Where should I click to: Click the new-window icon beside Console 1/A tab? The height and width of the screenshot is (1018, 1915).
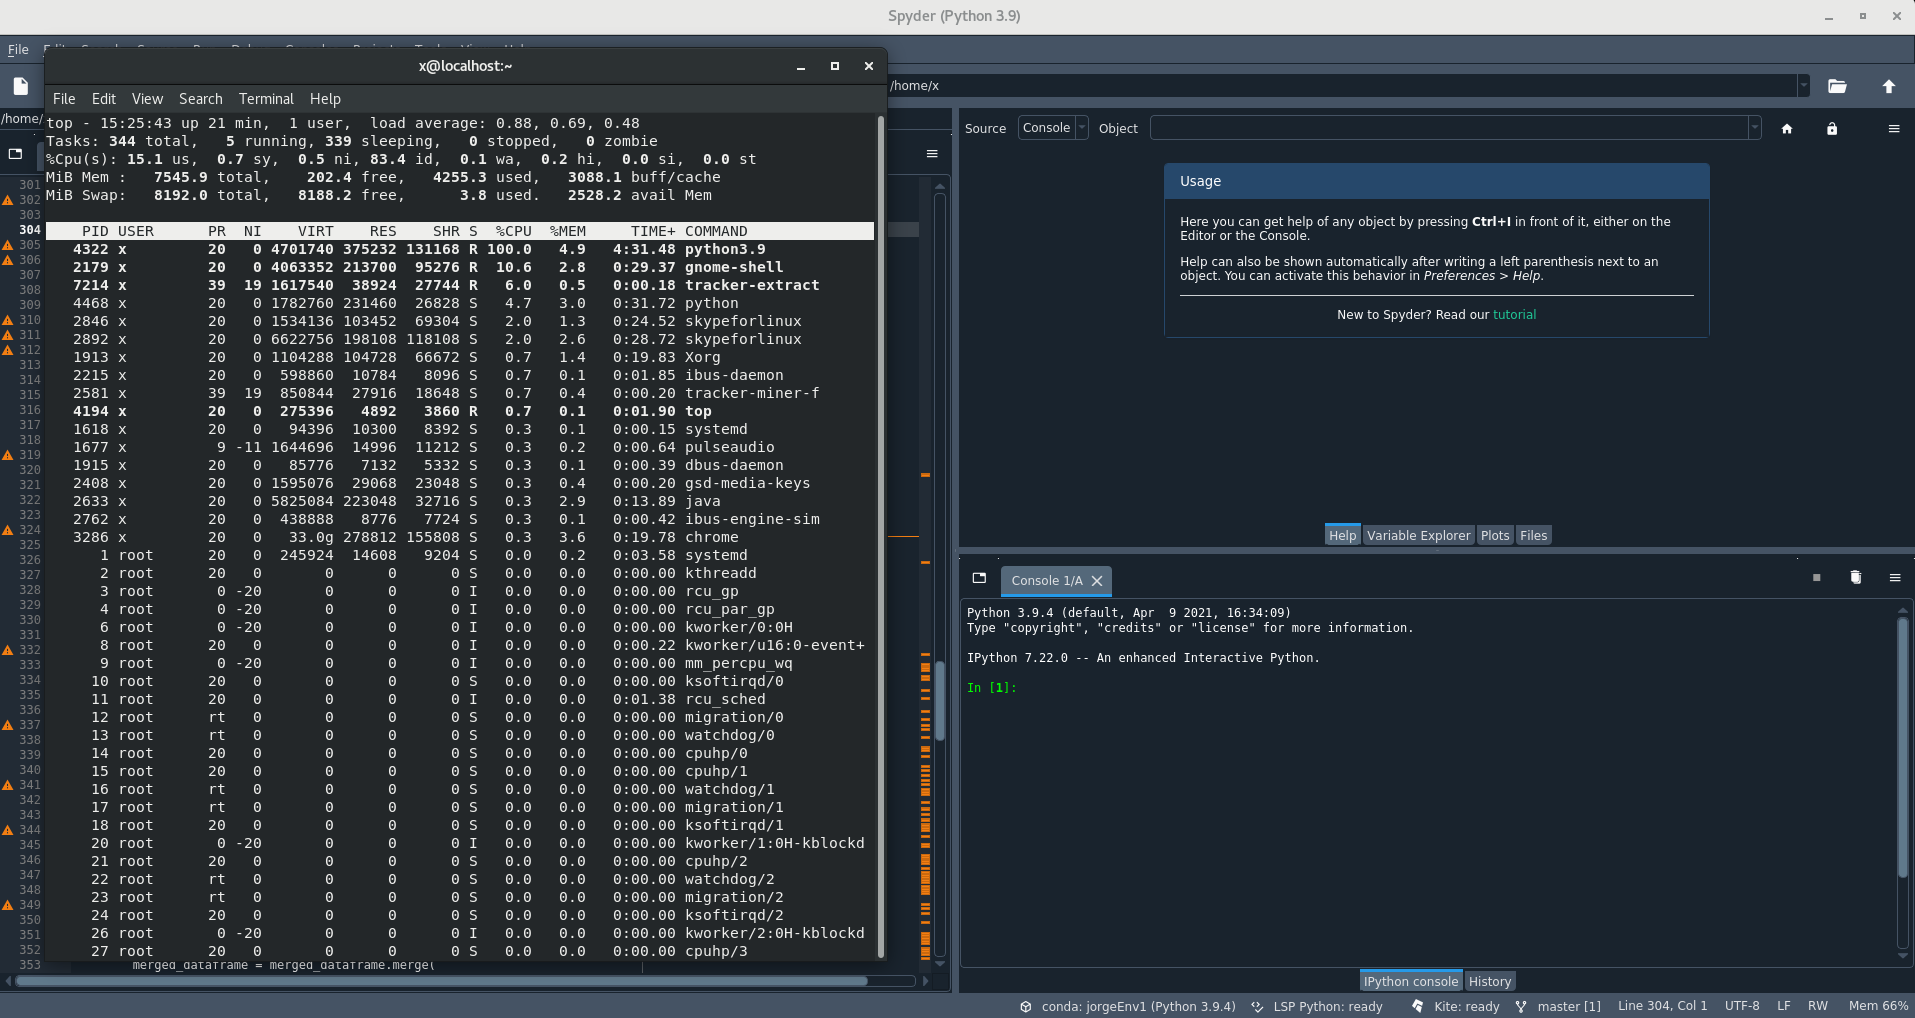tap(978, 578)
